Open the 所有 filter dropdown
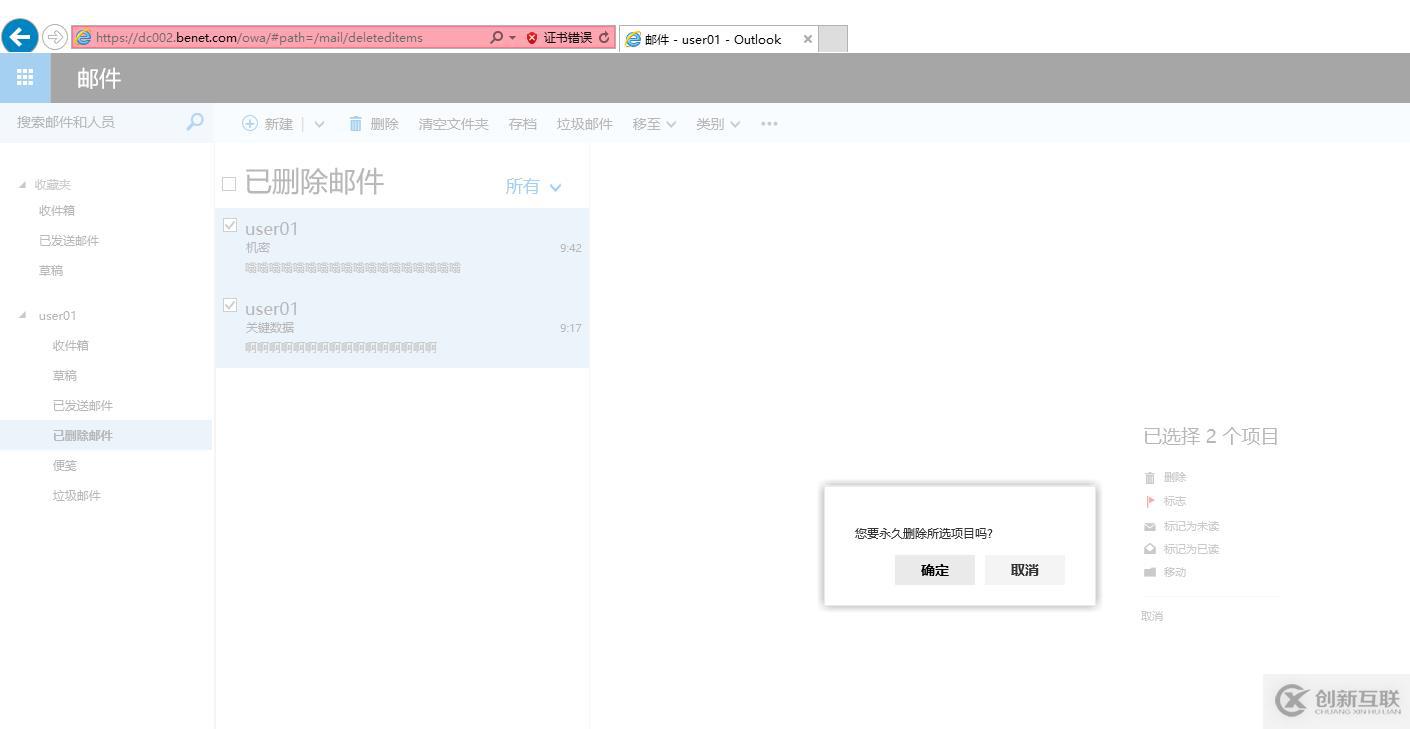Screen dimensions: 1410x729 coord(531,186)
